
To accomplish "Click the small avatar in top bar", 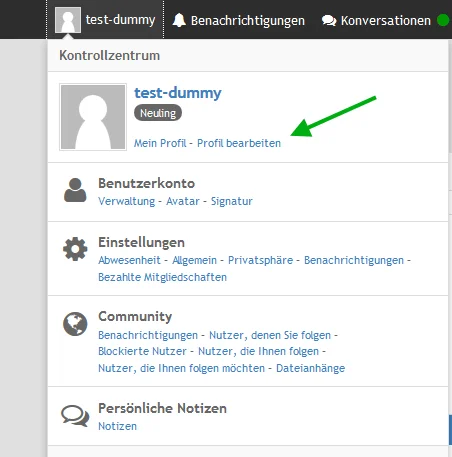I will coord(68,20).
